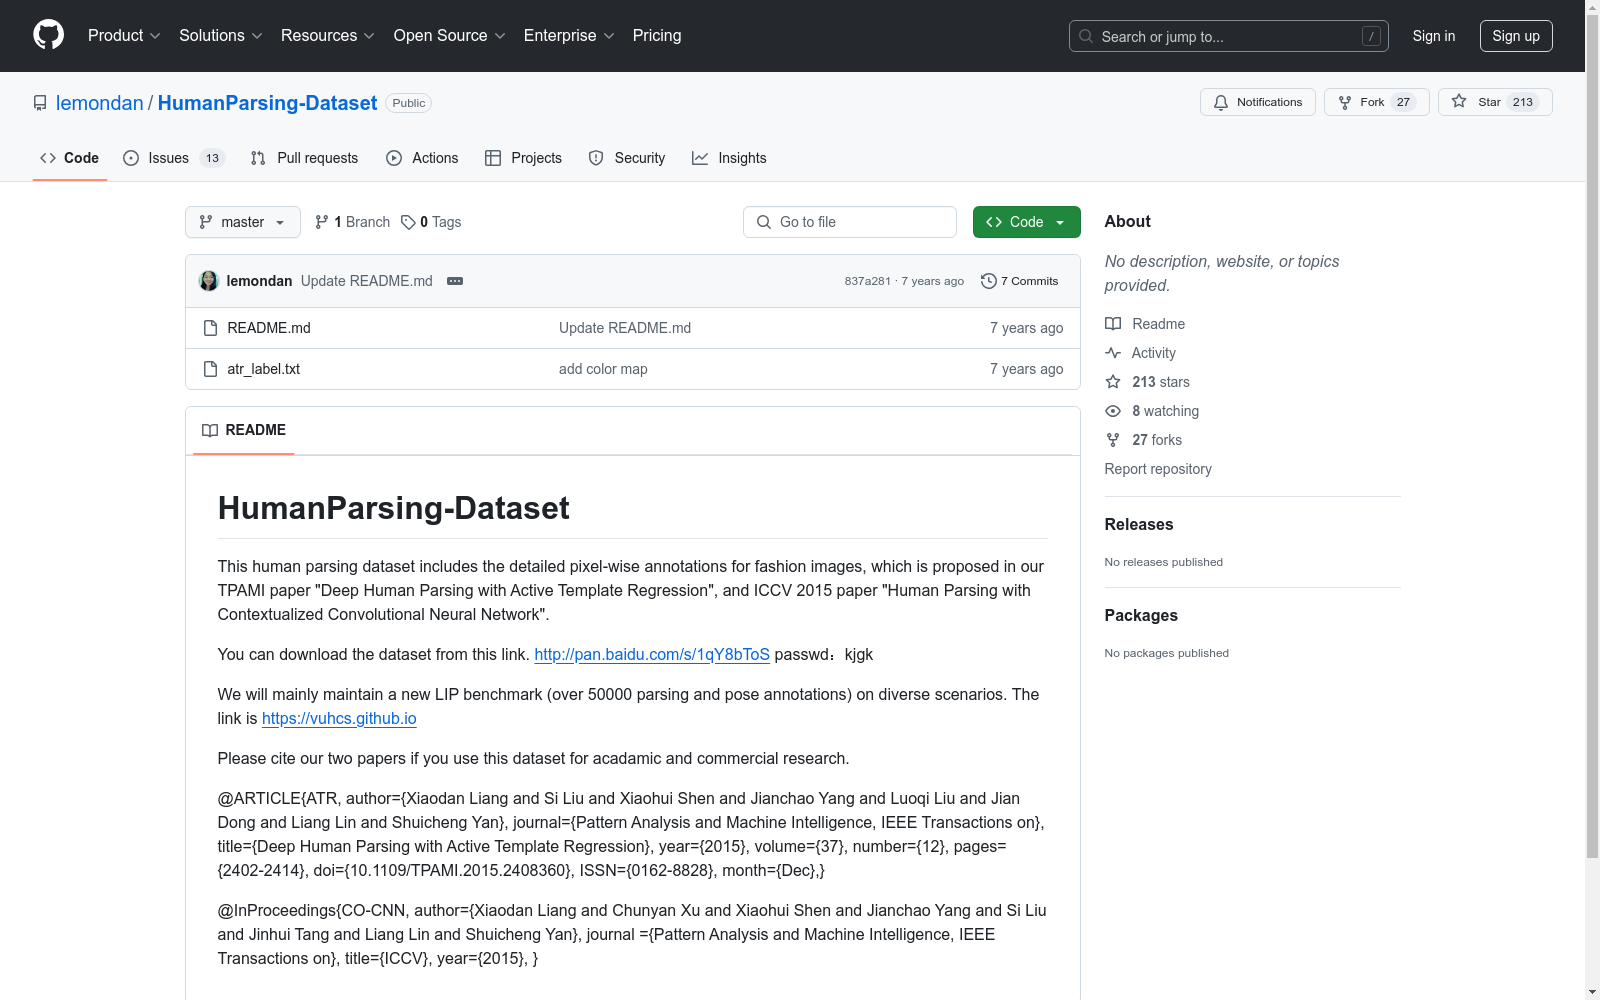Image resolution: width=1600 pixels, height=1000 pixels.
Task: Click the Sign in link
Action: (x=1434, y=36)
